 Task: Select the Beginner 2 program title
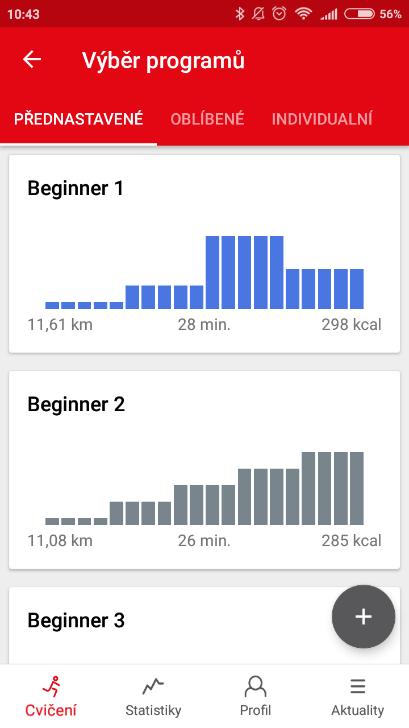[x=76, y=404]
